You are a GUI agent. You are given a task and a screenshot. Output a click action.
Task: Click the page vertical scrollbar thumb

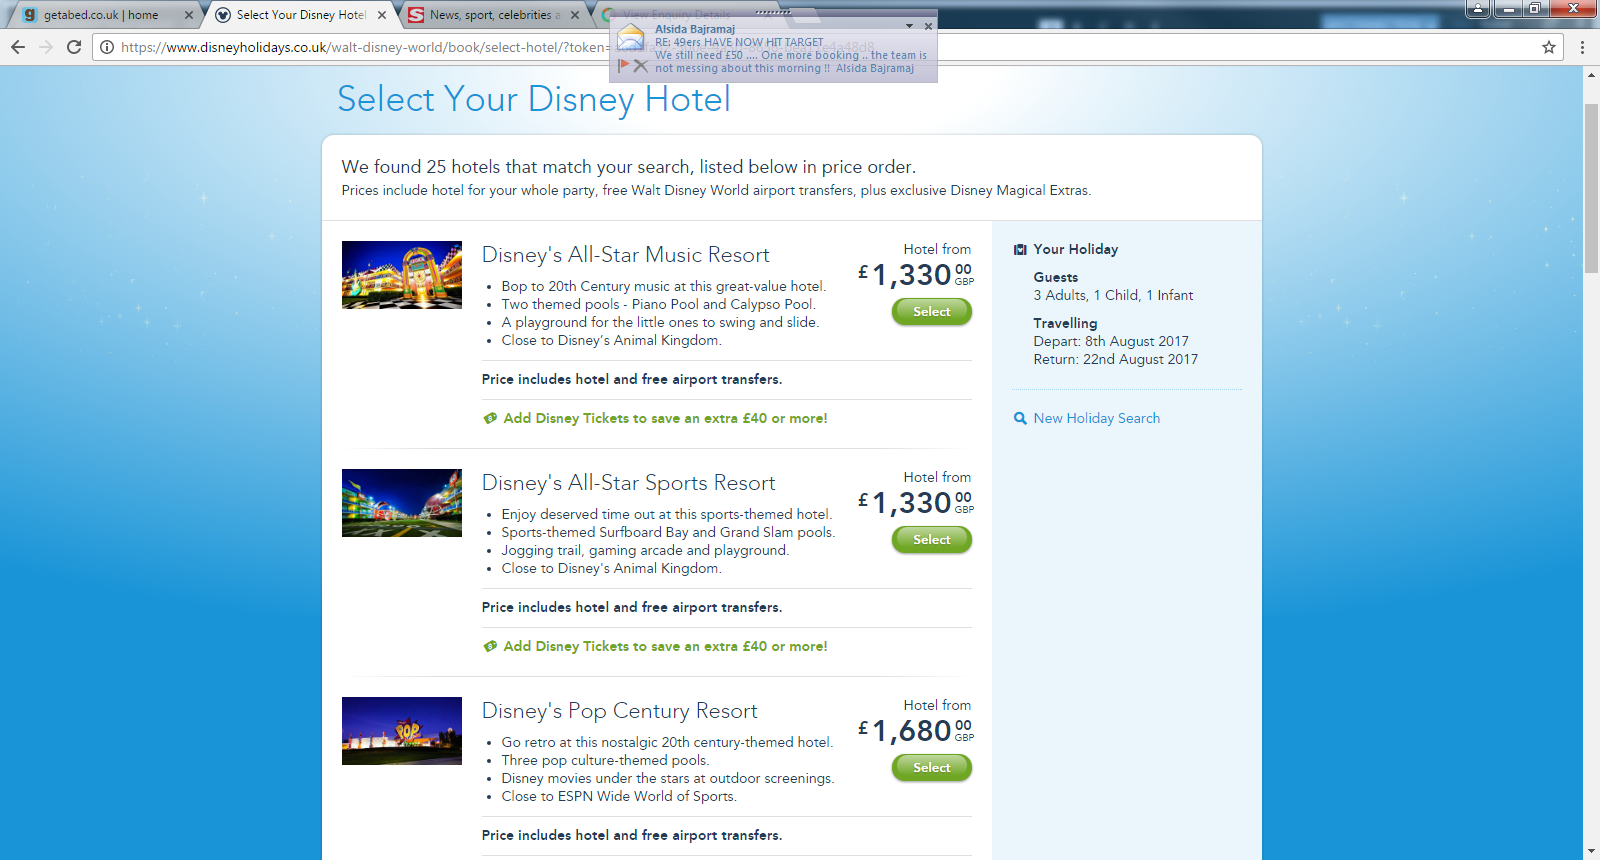pos(1591,190)
